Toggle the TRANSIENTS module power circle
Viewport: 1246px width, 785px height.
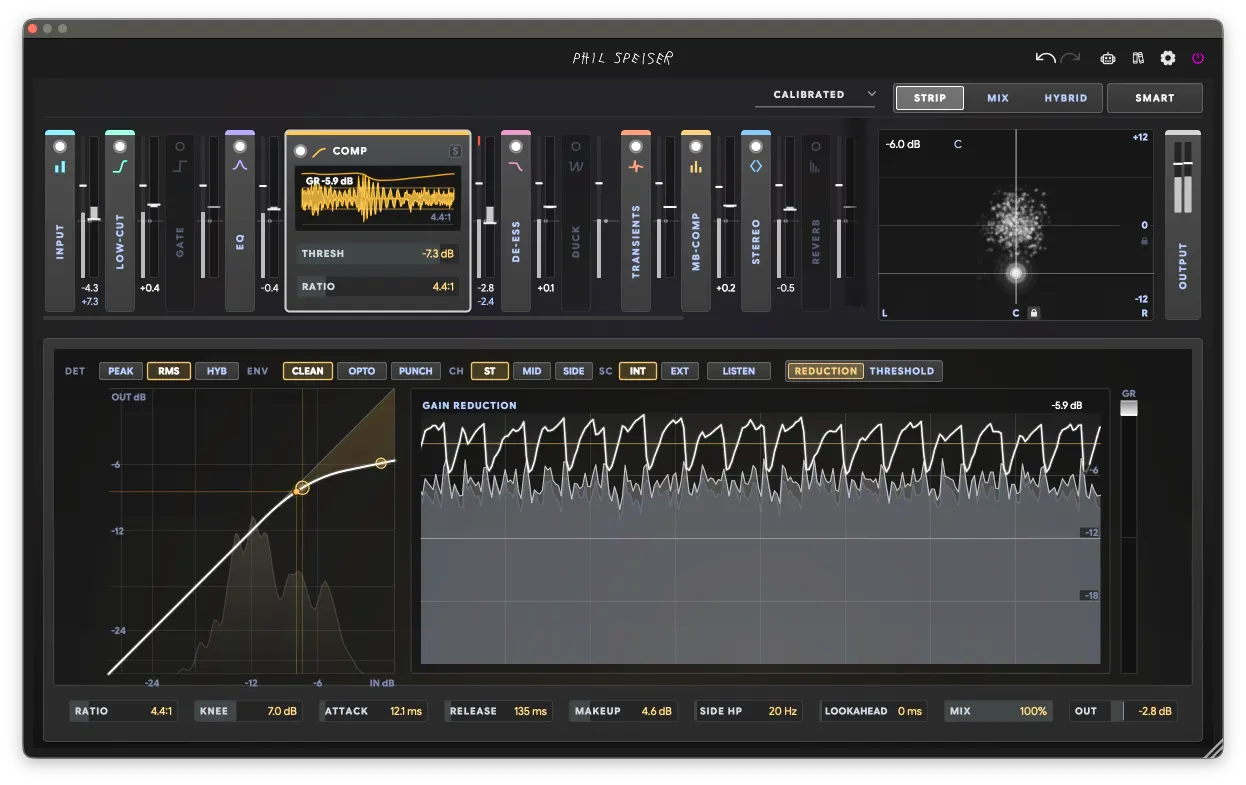click(636, 146)
